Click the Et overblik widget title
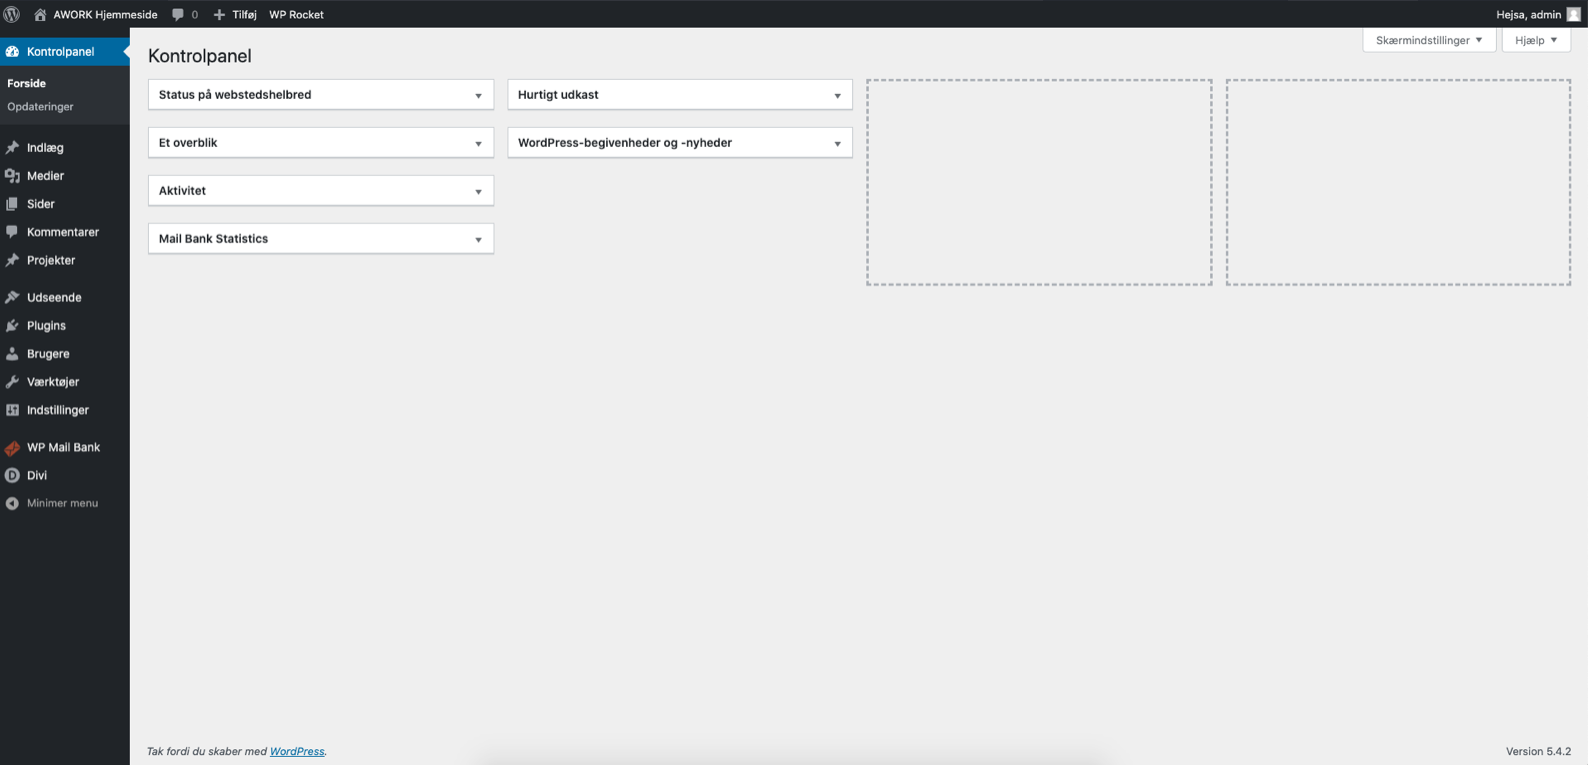The image size is (1588, 765). 188,142
